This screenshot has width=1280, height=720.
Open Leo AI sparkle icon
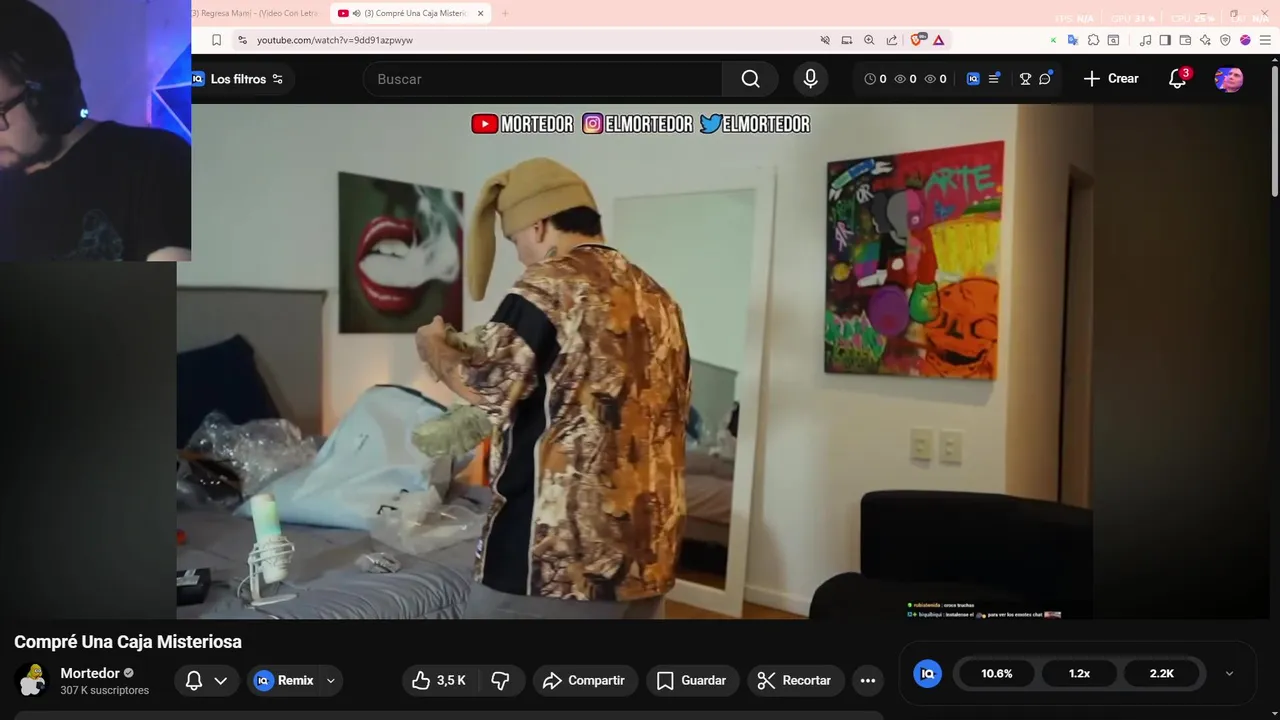click(1205, 40)
